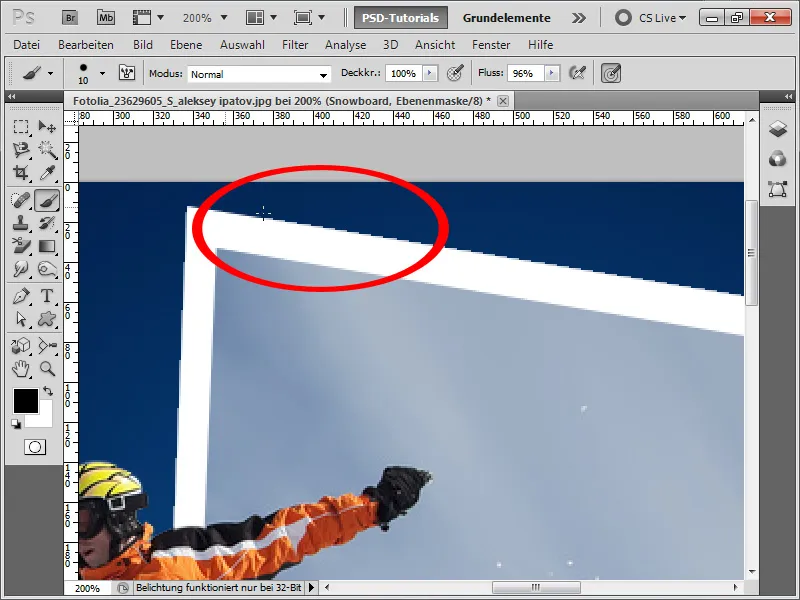
Task: Select the Type tool
Action: point(47,296)
